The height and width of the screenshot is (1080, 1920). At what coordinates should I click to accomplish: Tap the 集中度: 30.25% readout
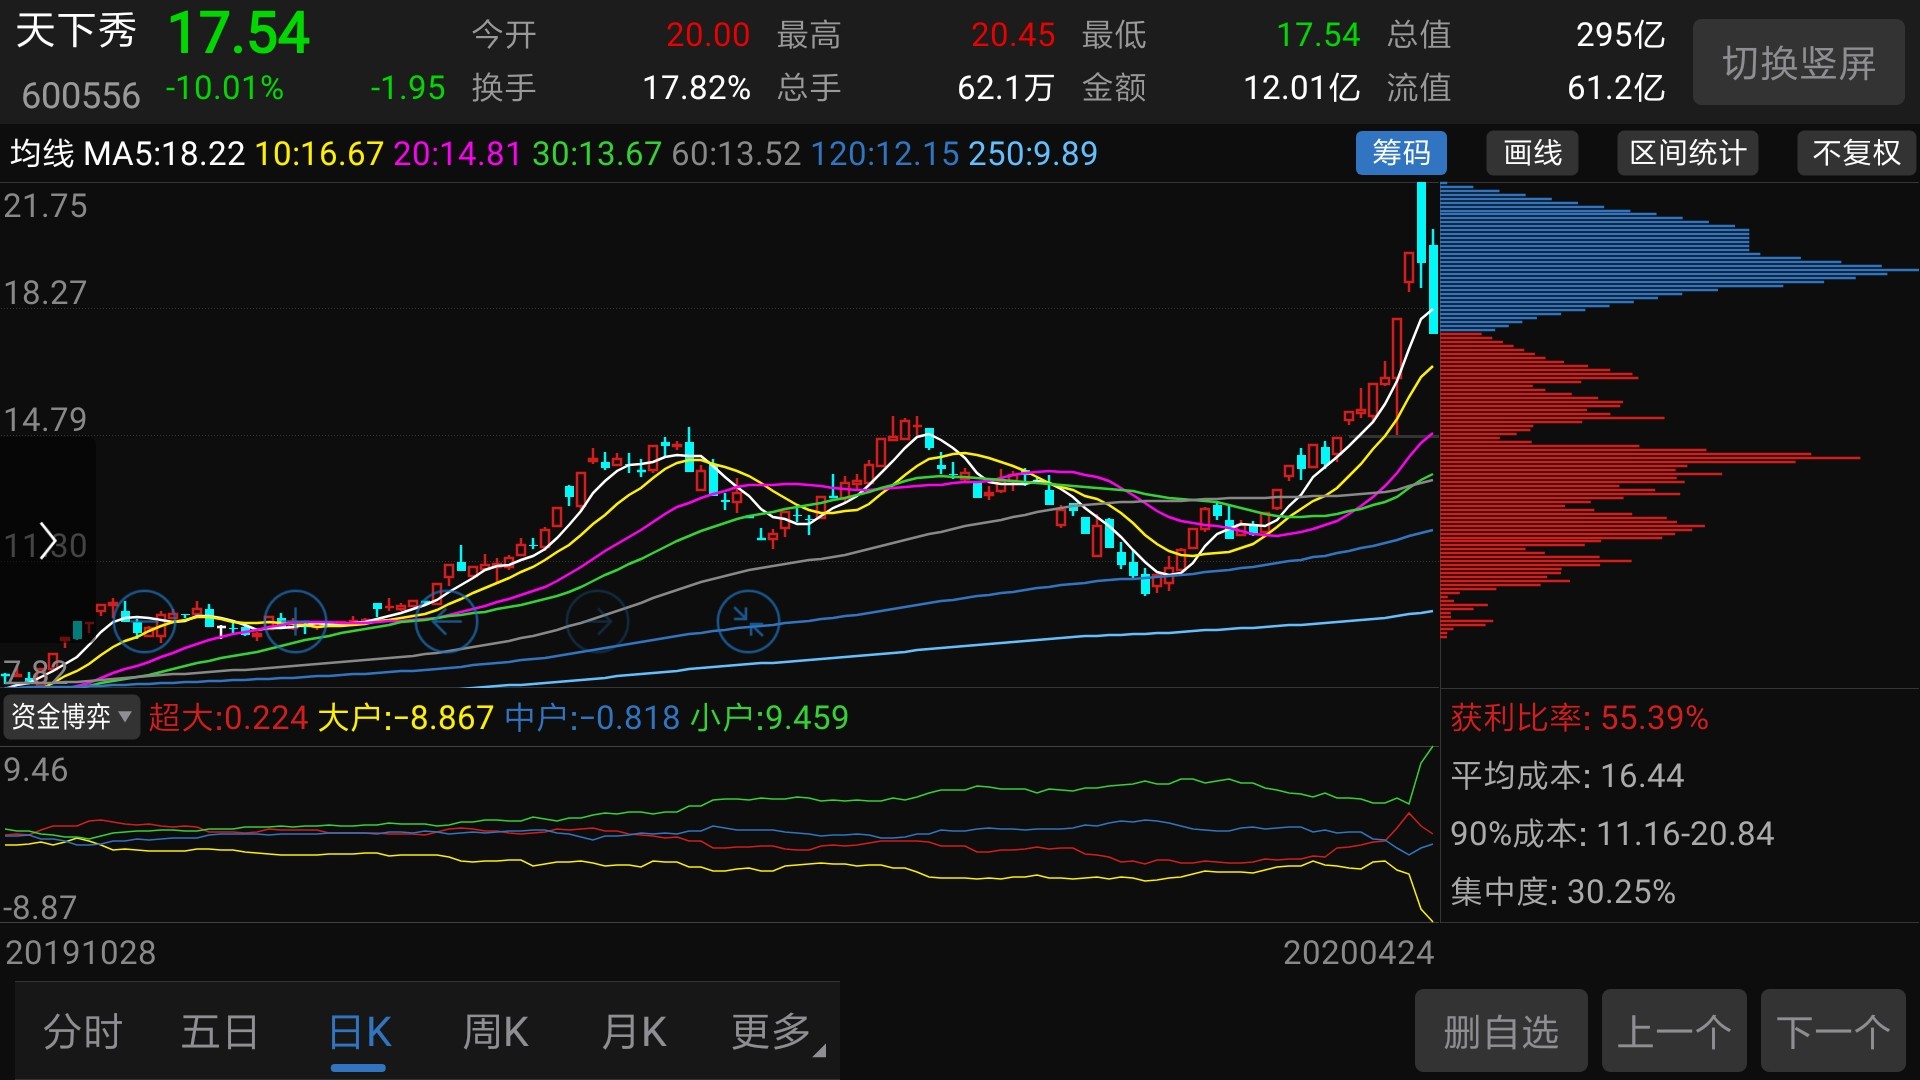point(1563,892)
